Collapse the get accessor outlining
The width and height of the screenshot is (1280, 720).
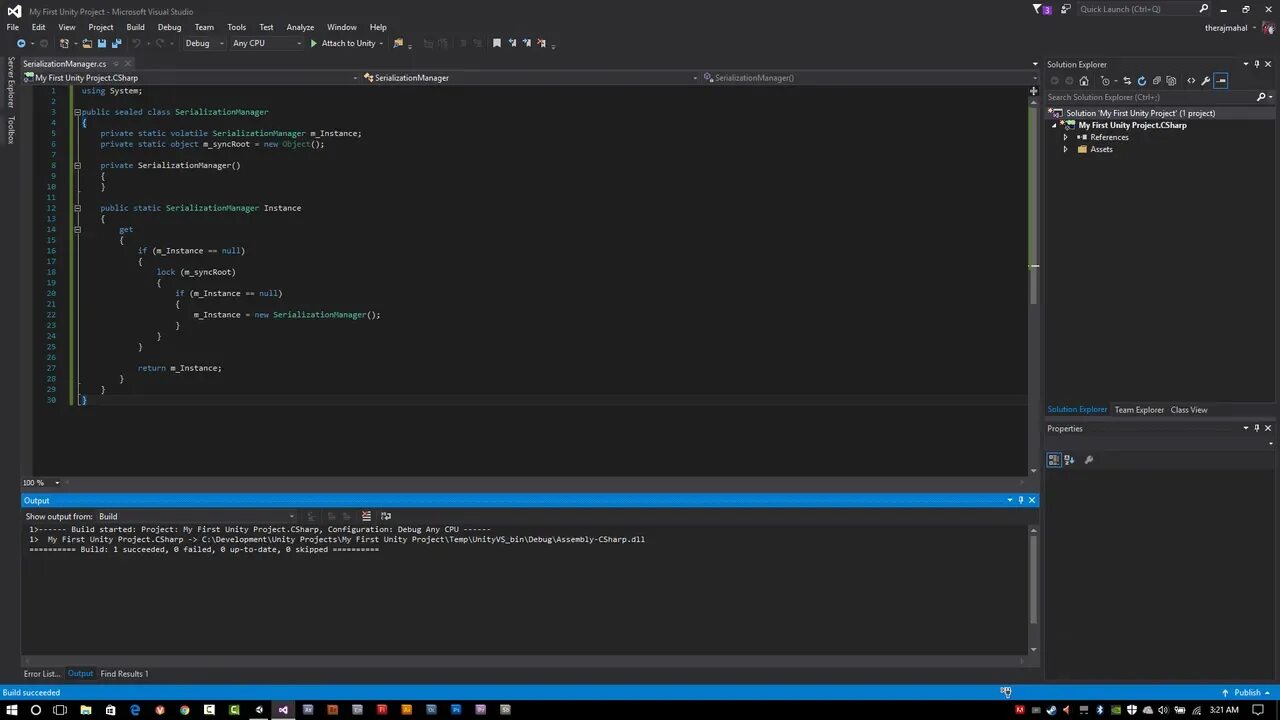pyautogui.click(x=77, y=229)
